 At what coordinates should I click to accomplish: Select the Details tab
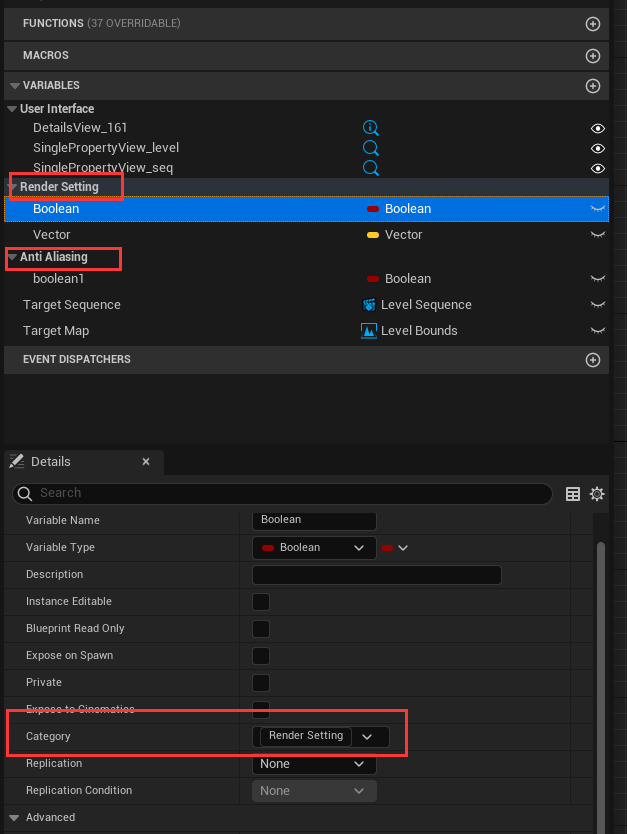click(52, 462)
